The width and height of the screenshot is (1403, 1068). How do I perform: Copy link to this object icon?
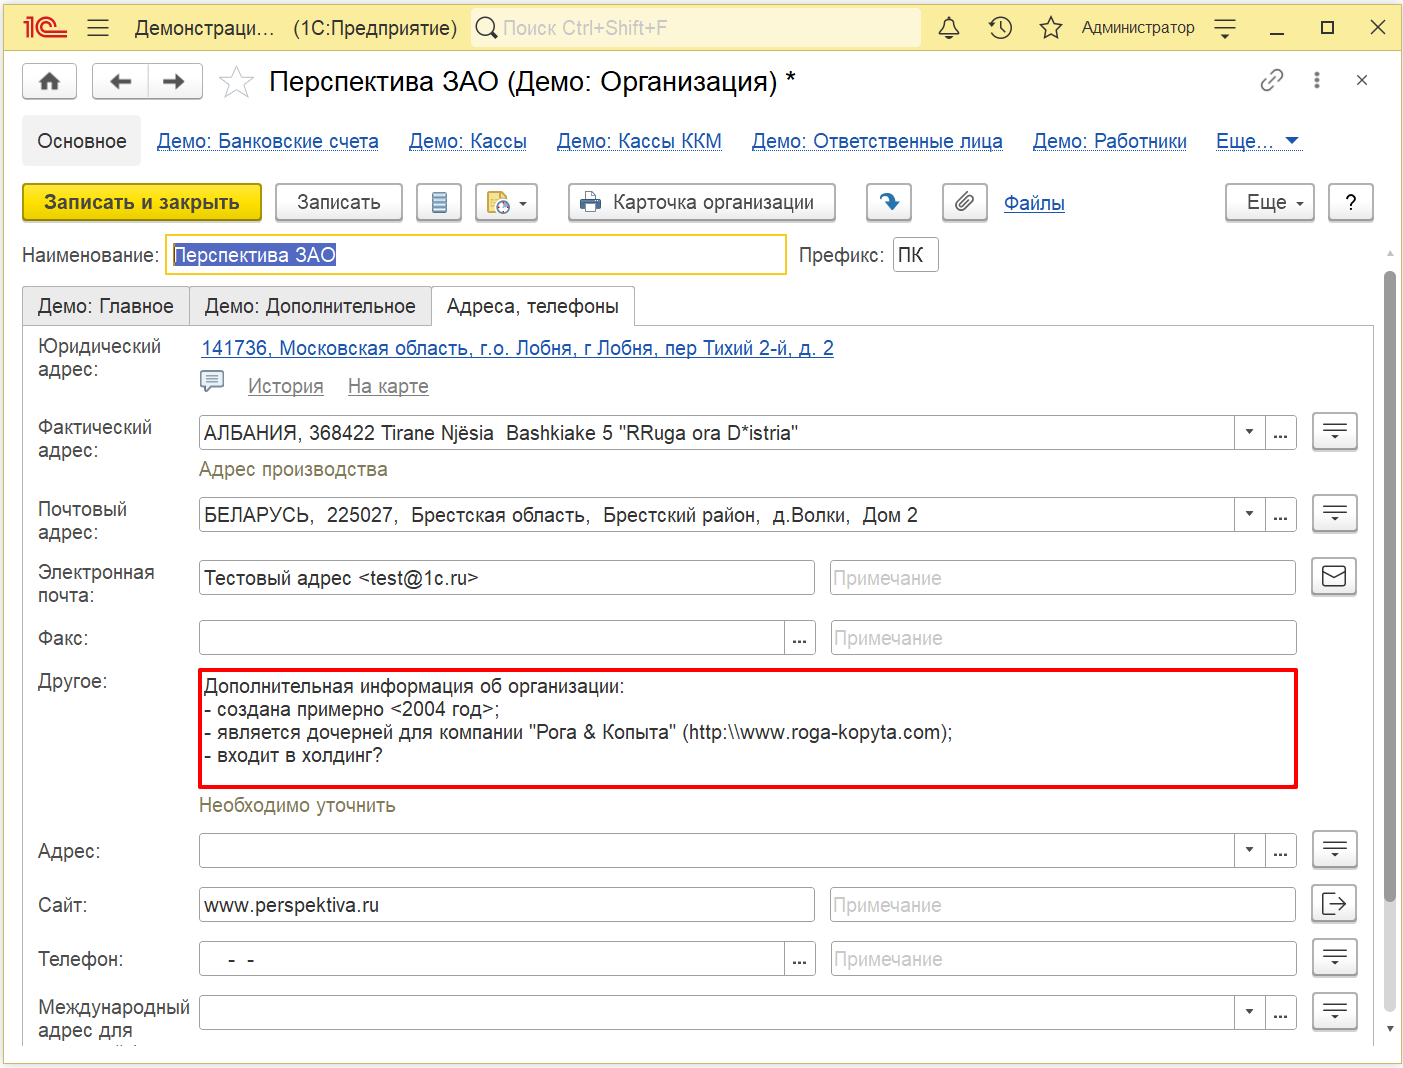click(1272, 80)
